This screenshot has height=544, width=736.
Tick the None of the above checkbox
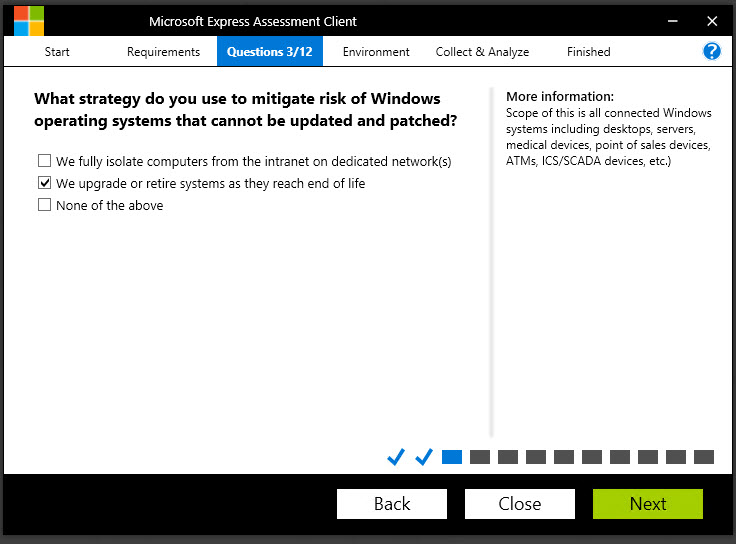pyautogui.click(x=44, y=205)
